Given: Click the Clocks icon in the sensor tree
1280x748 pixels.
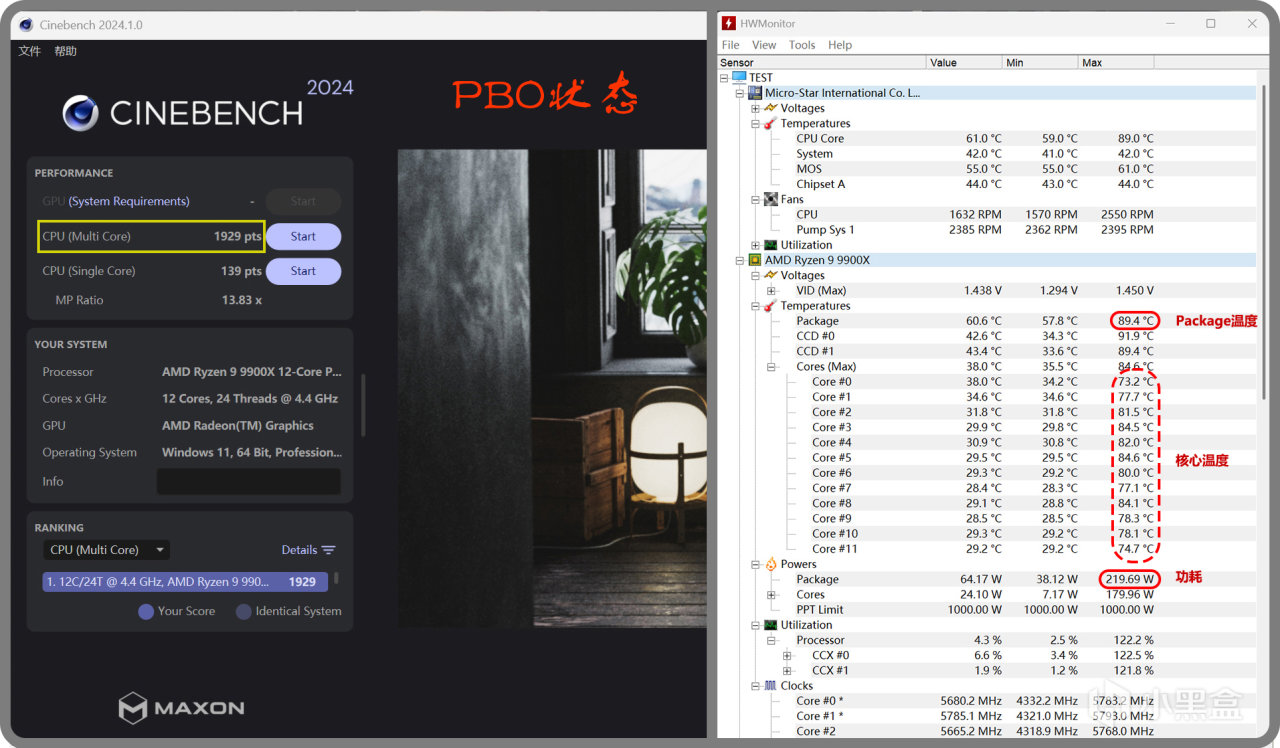Looking at the screenshot, I should 771,686.
